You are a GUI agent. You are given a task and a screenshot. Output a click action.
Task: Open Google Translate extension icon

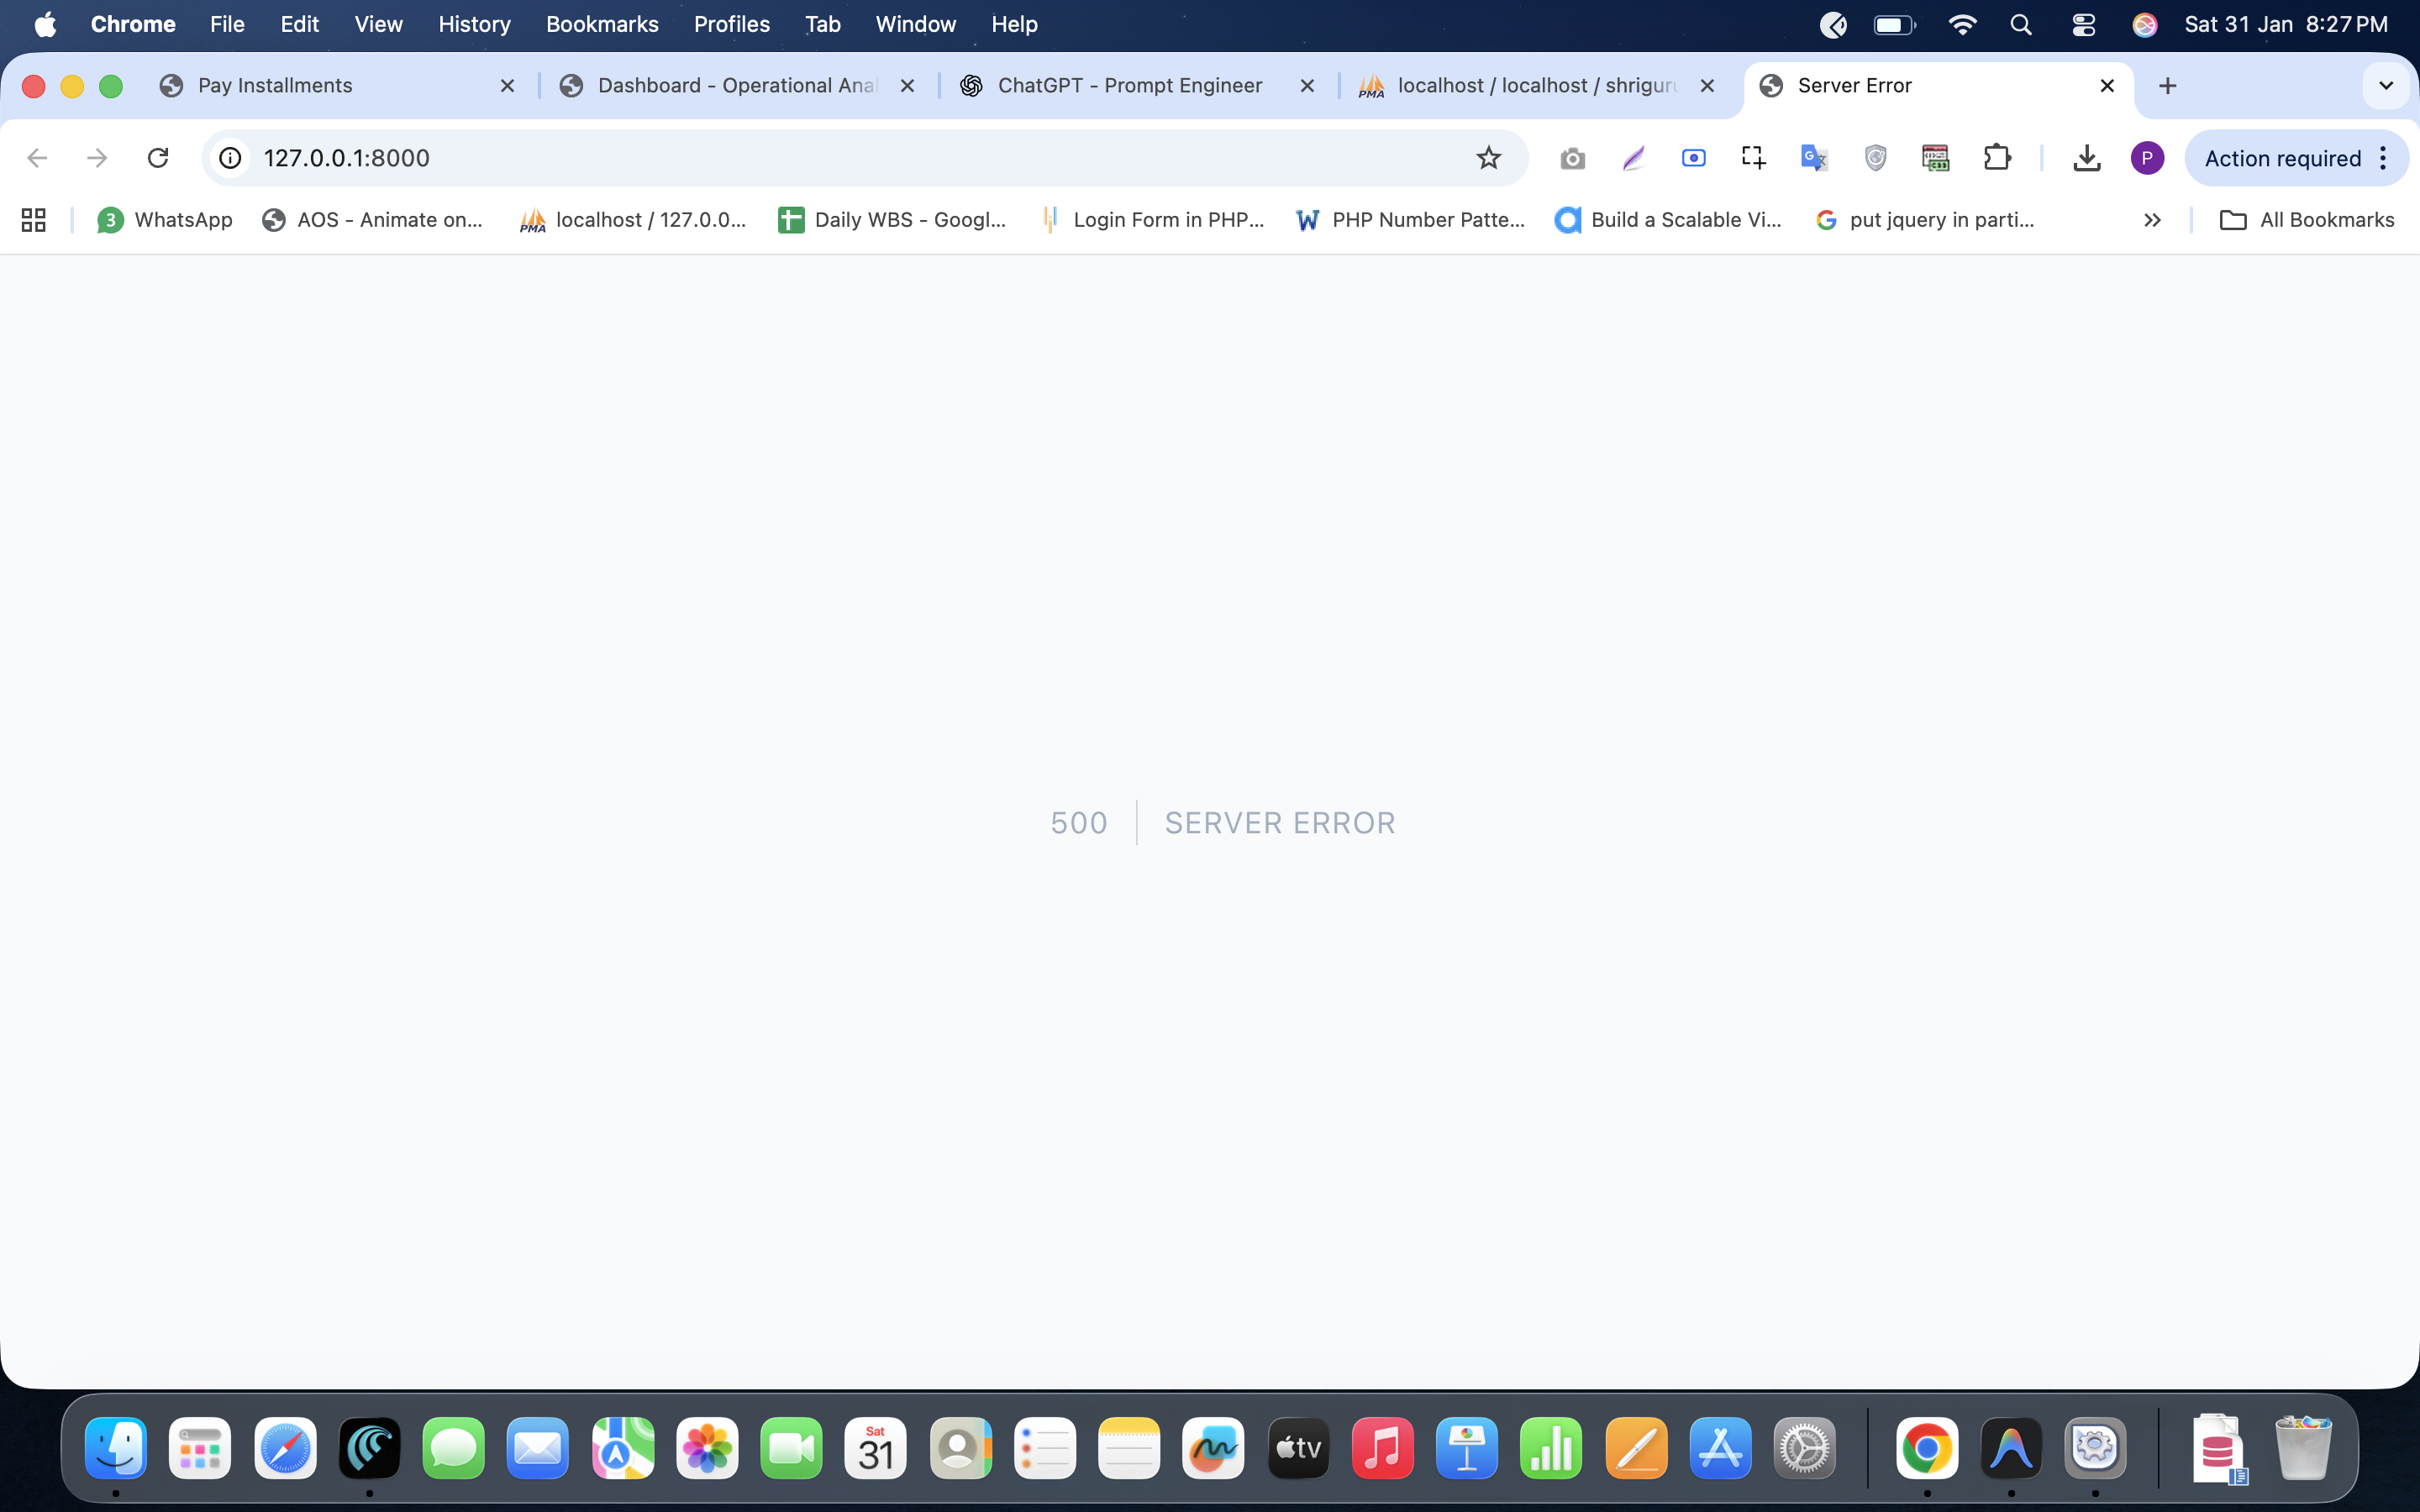click(x=1813, y=158)
